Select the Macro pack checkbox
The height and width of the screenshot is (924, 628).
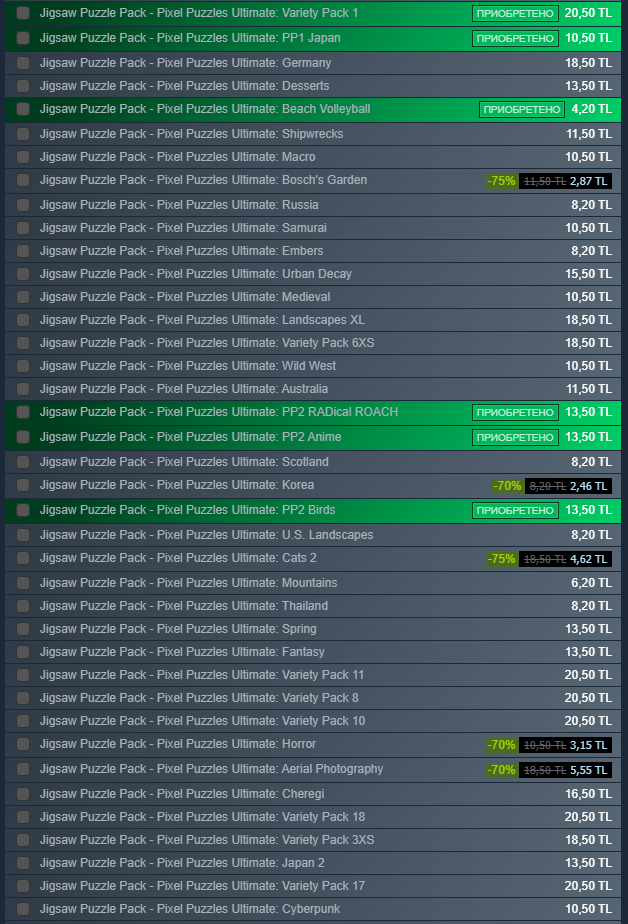pos(23,157)
